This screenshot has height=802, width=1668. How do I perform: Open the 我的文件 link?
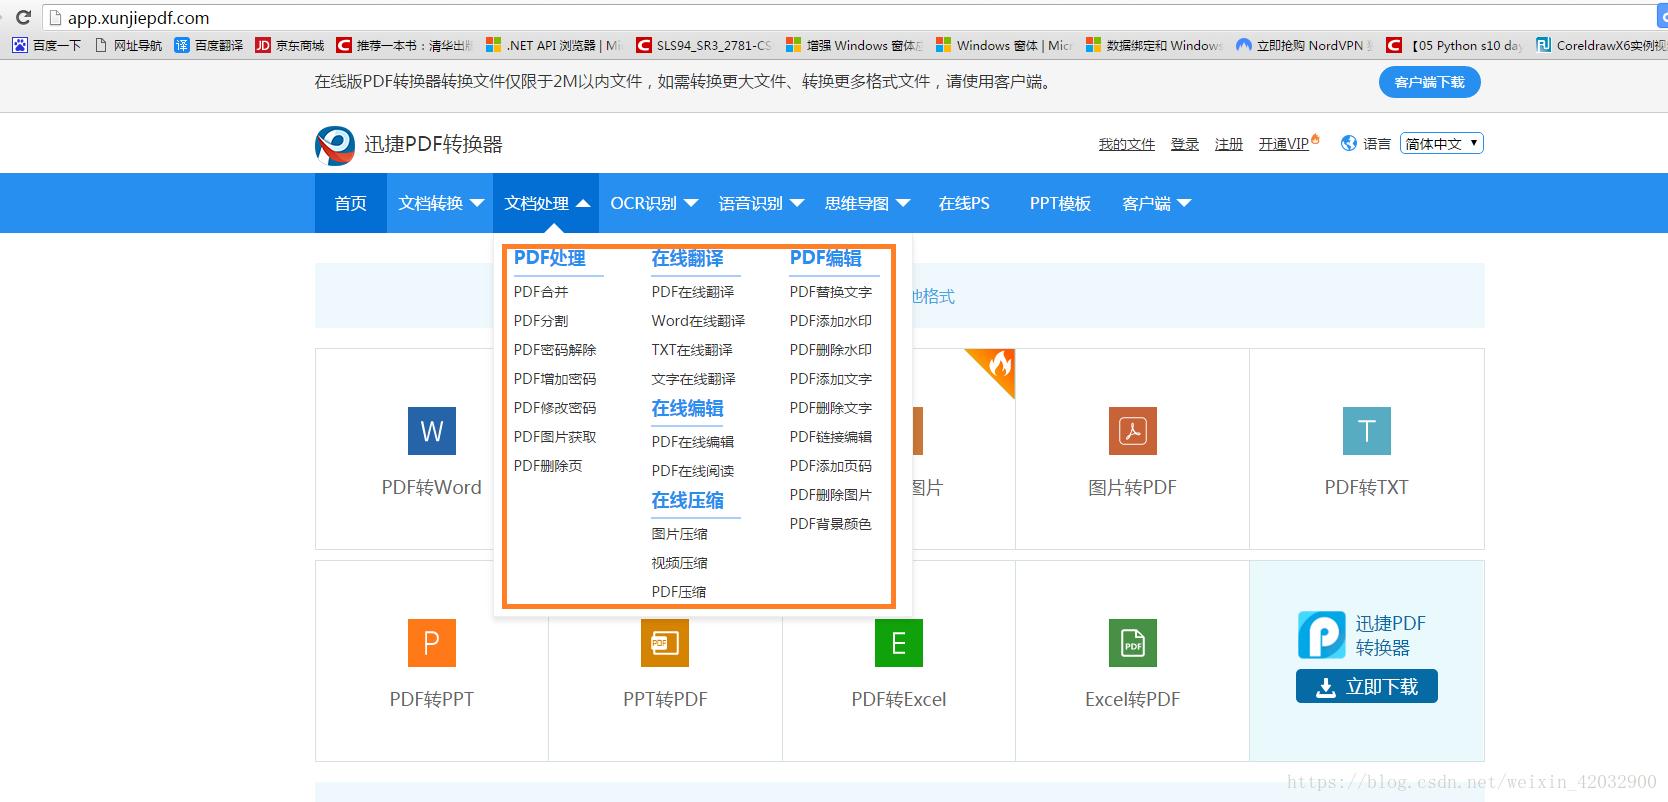(1127, 144)
